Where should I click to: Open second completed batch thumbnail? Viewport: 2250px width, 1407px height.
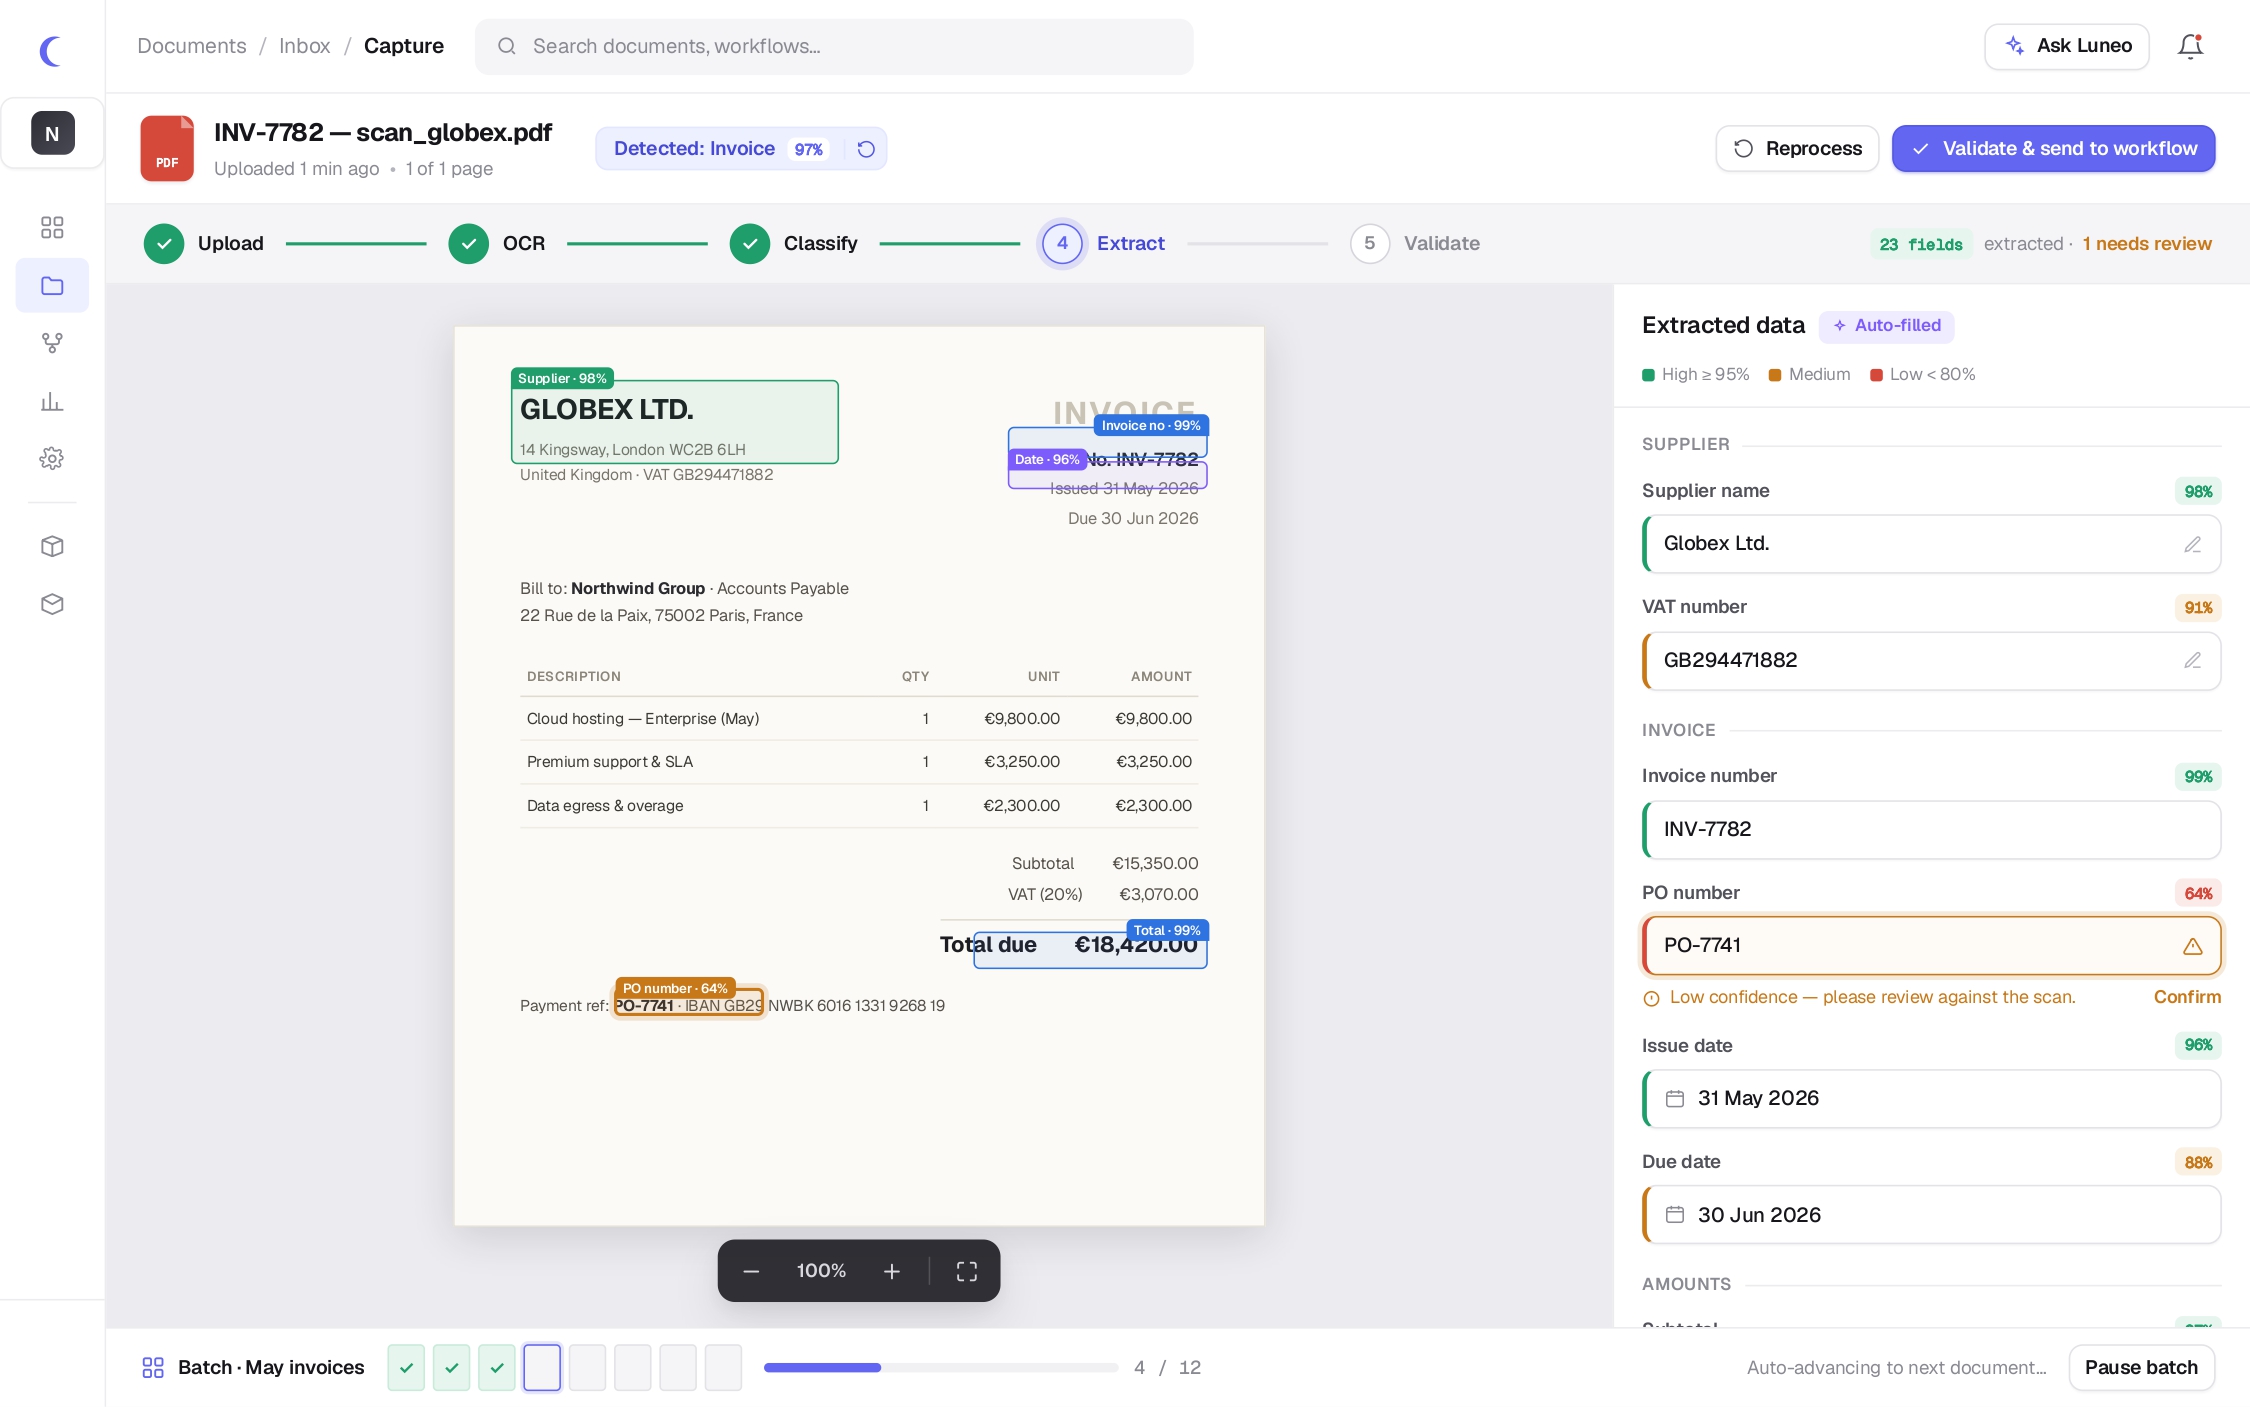tap(451, 1367)
